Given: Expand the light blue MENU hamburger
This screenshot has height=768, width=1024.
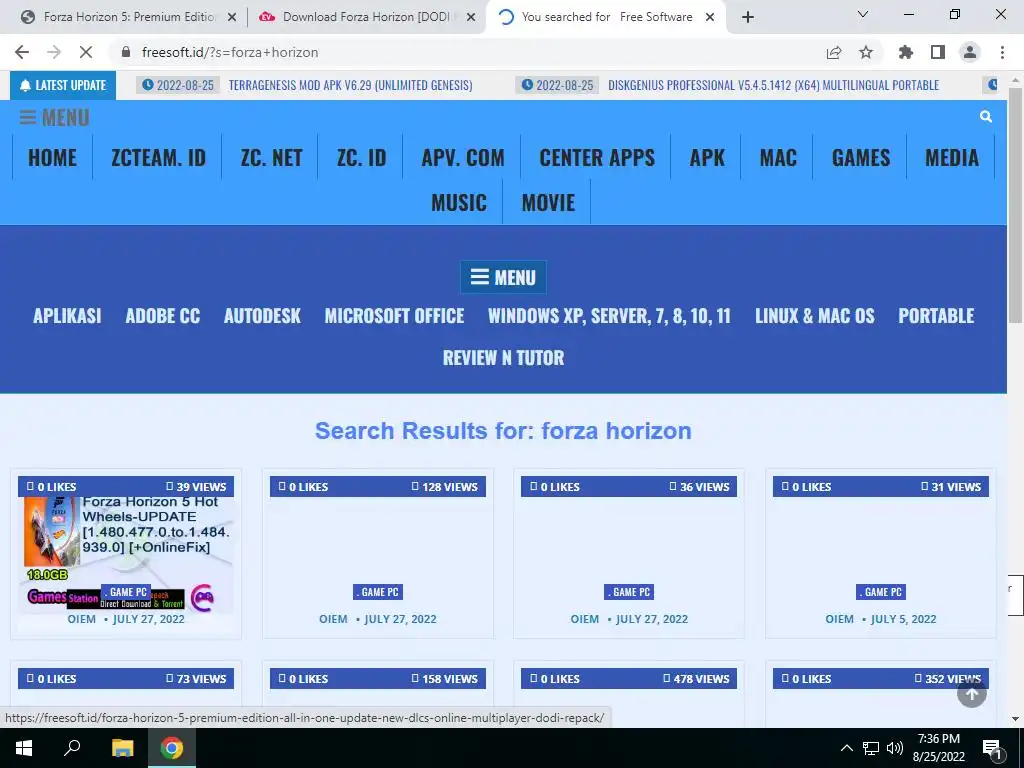Looking at the screenshot, I should tap(54, 118).
